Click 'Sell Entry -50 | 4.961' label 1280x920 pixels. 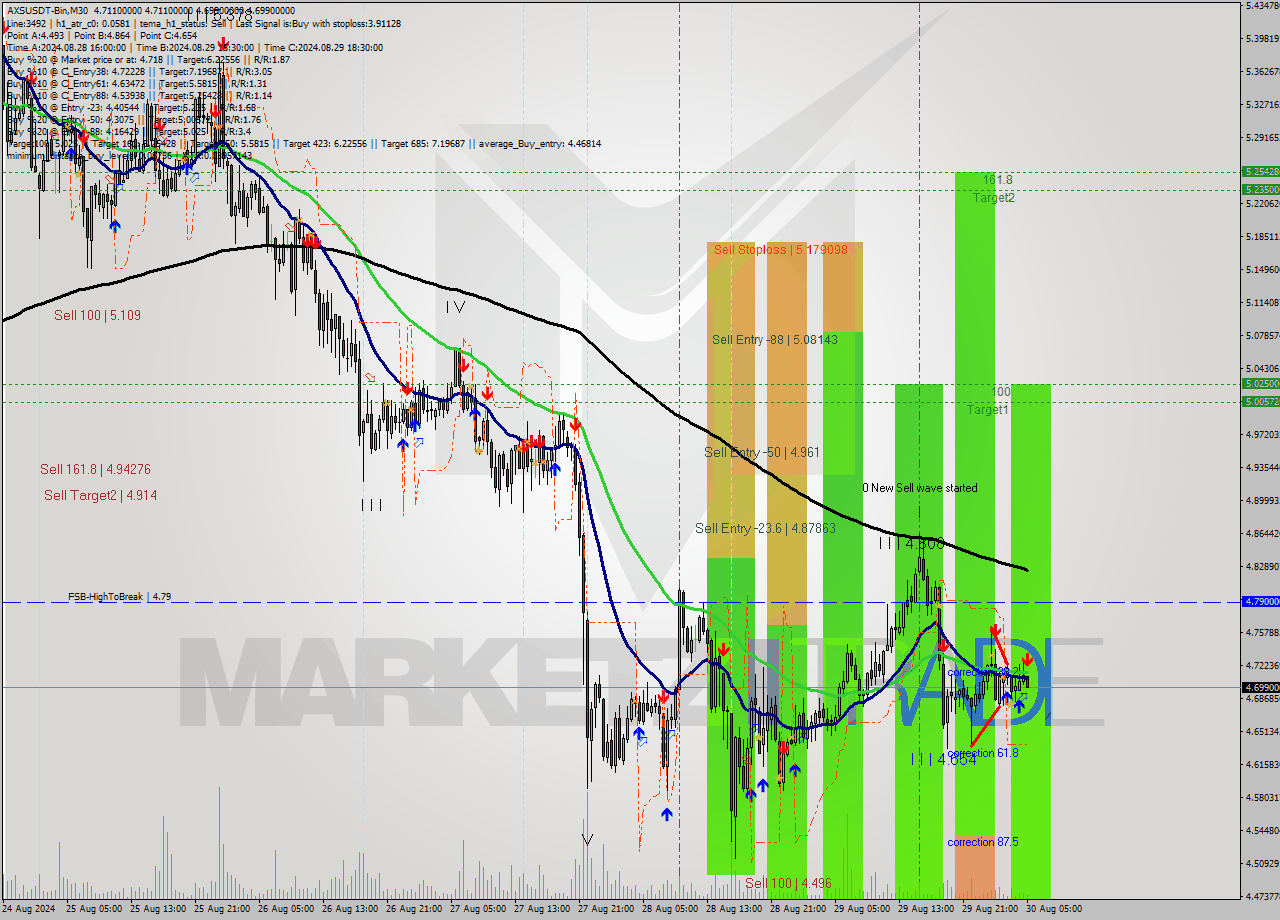tap(762, 452)
